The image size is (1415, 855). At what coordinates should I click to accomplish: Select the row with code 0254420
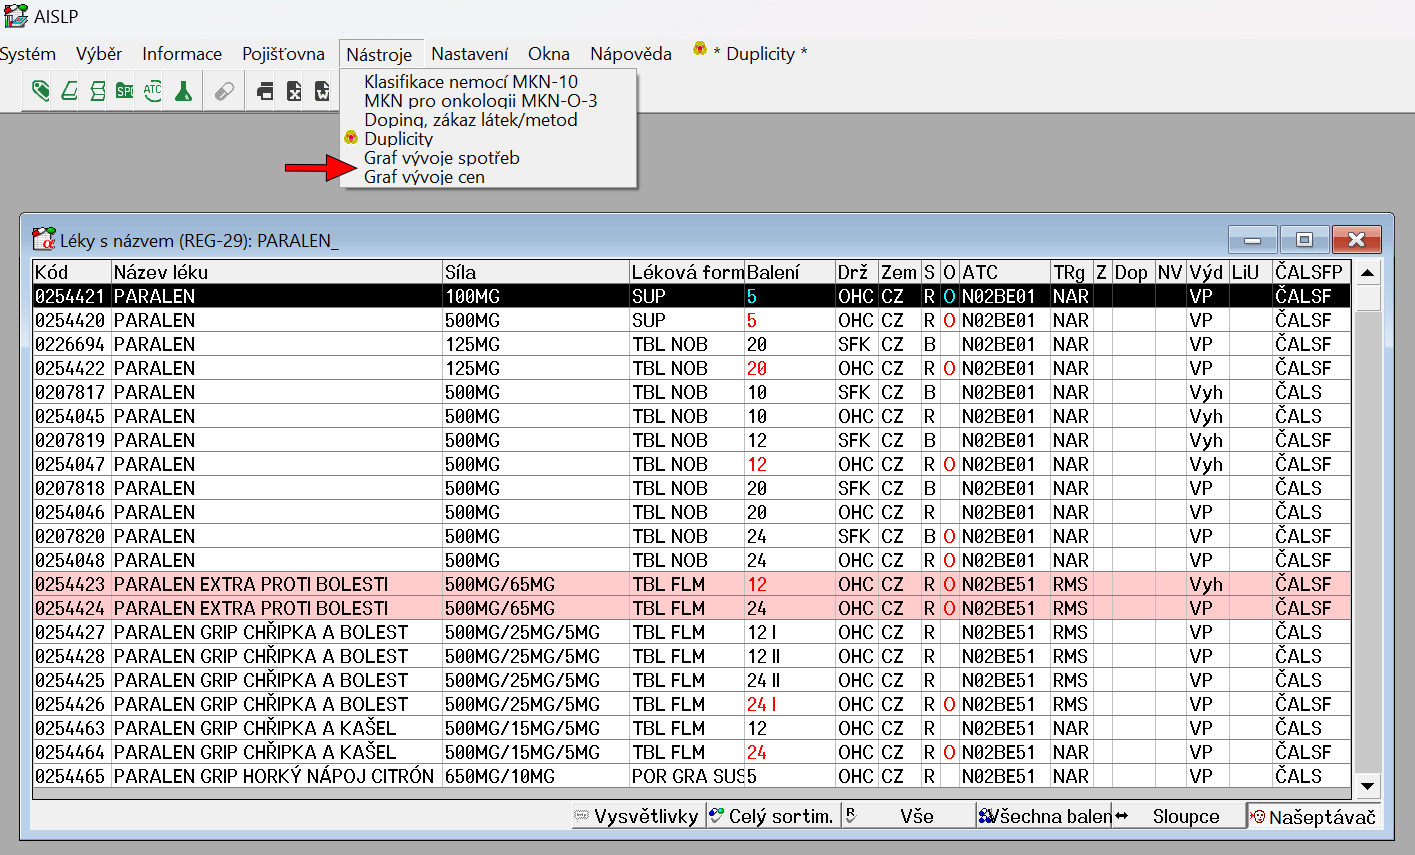692,320
